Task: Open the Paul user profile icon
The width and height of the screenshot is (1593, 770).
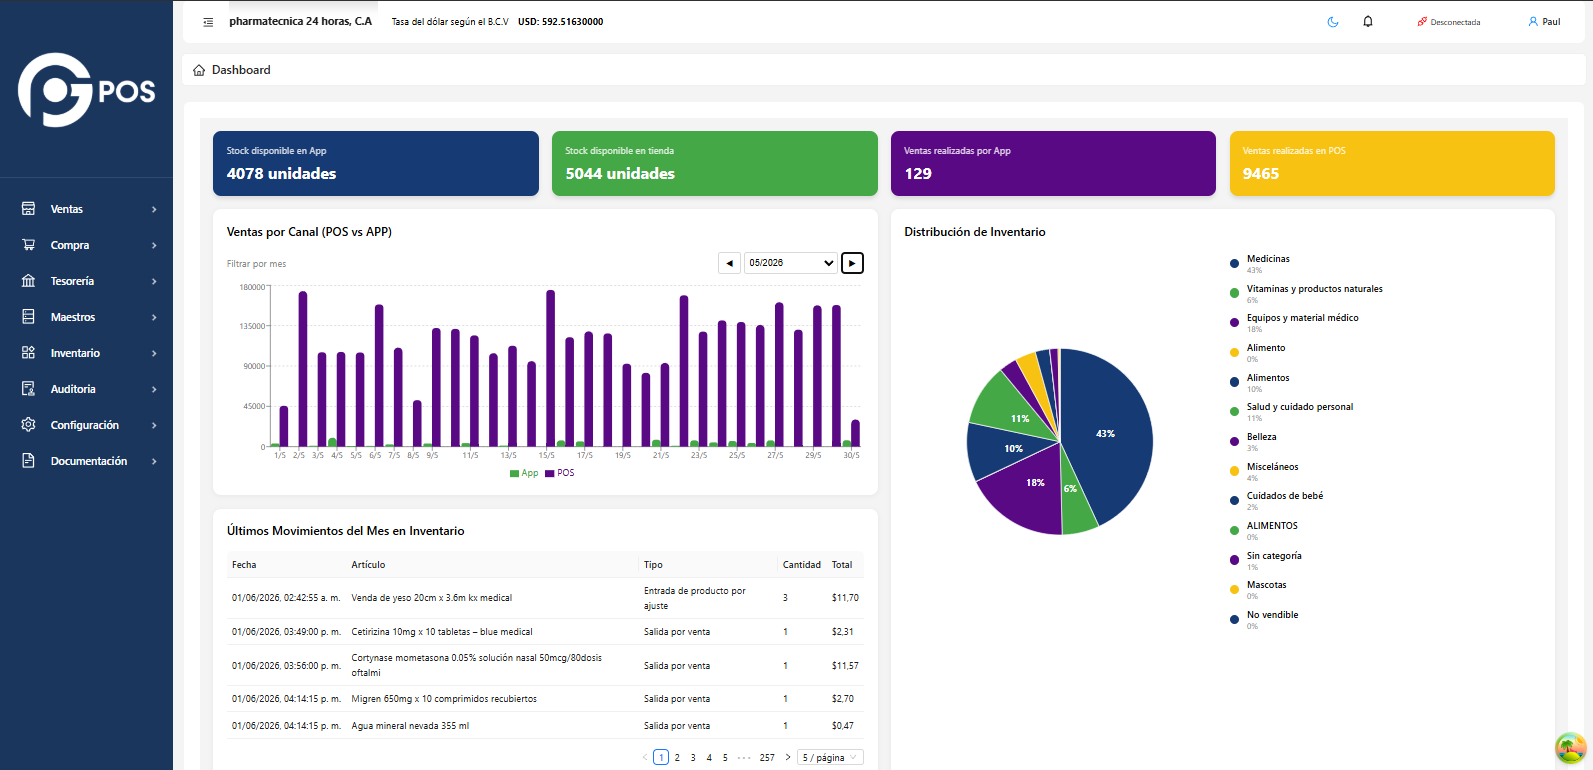Action: (1533, 22)
